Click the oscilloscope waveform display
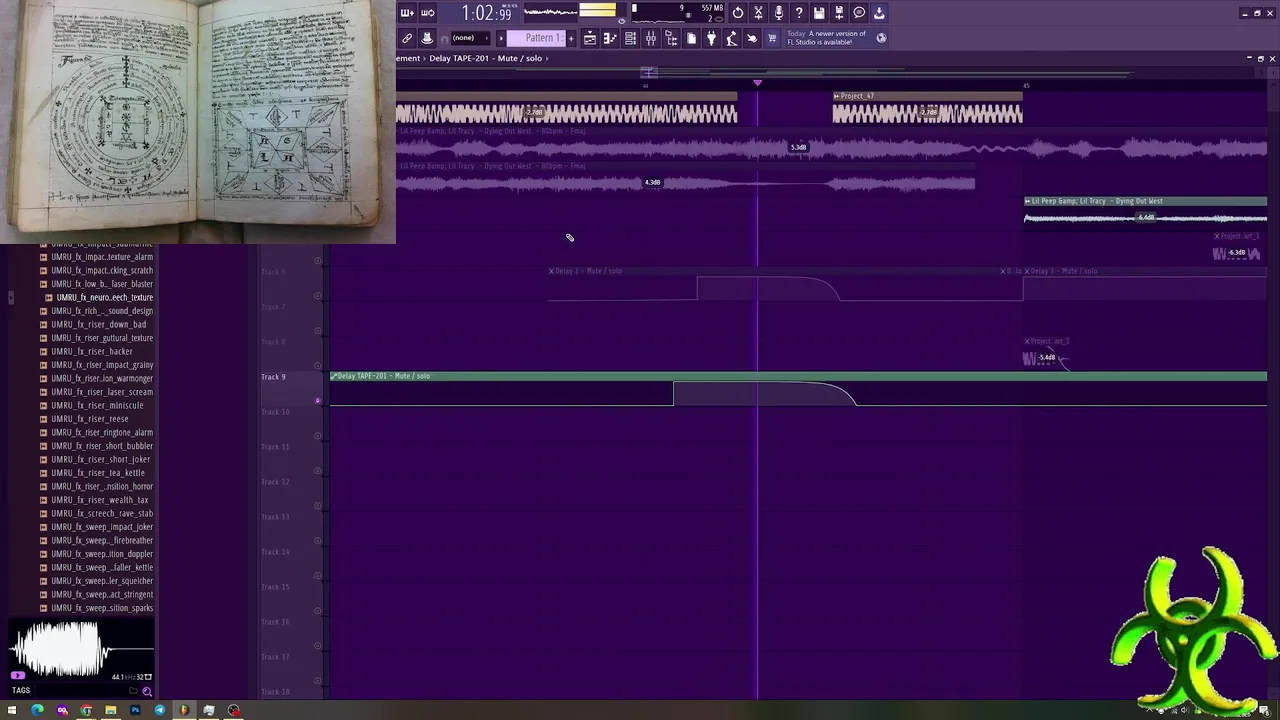 click(550, 12)
